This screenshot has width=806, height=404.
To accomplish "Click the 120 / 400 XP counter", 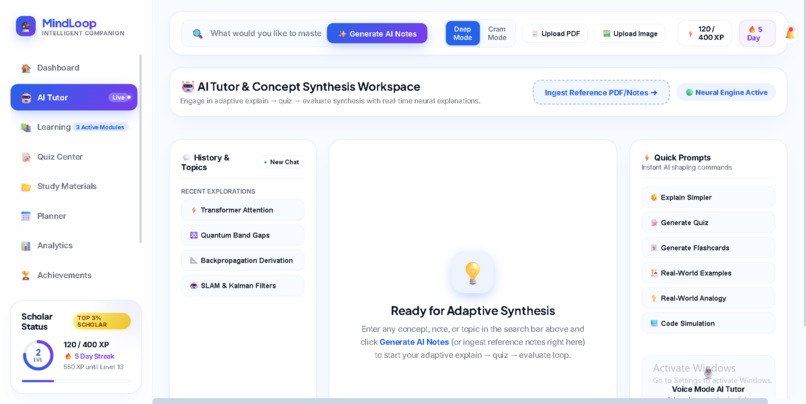I will (x=705, y=33).
